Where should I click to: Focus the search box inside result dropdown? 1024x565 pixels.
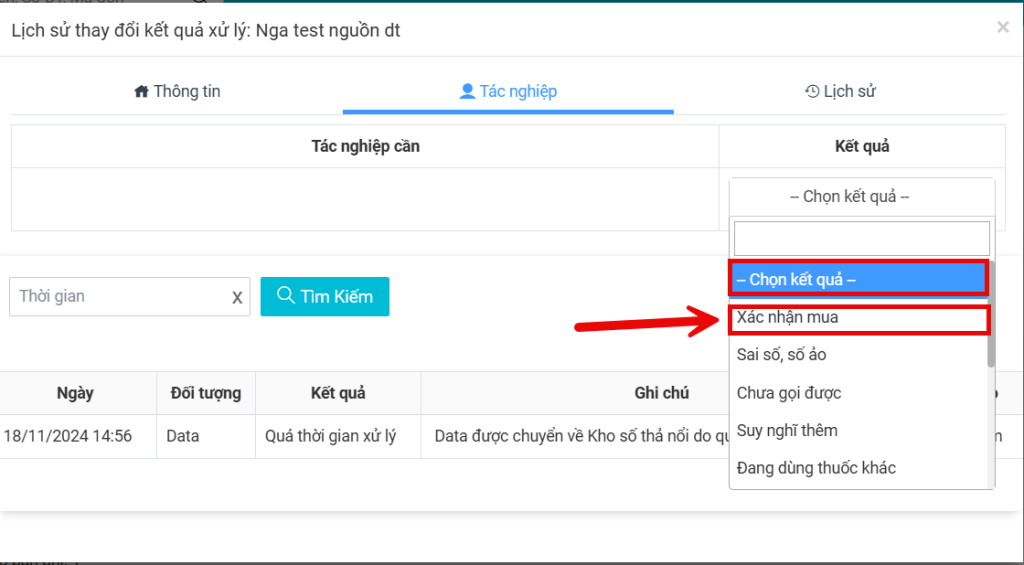(861, 239)
